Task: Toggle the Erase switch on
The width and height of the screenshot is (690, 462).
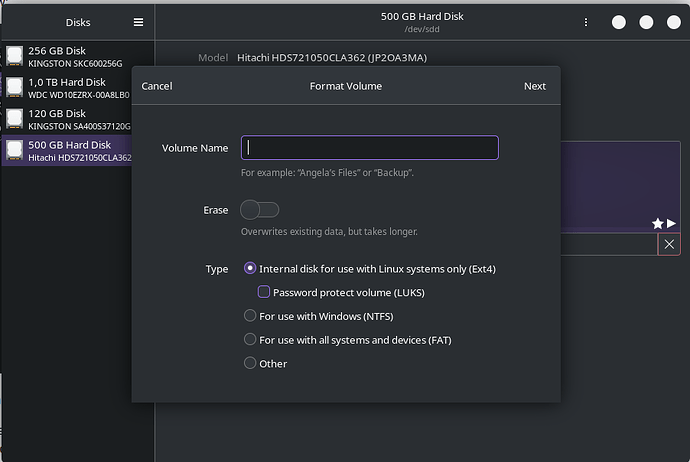Action: click(259, 210)
